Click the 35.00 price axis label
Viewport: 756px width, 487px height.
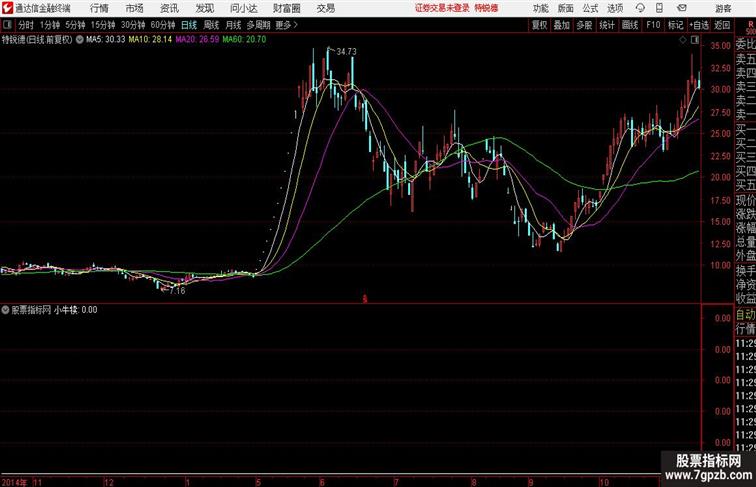[720, 46]
